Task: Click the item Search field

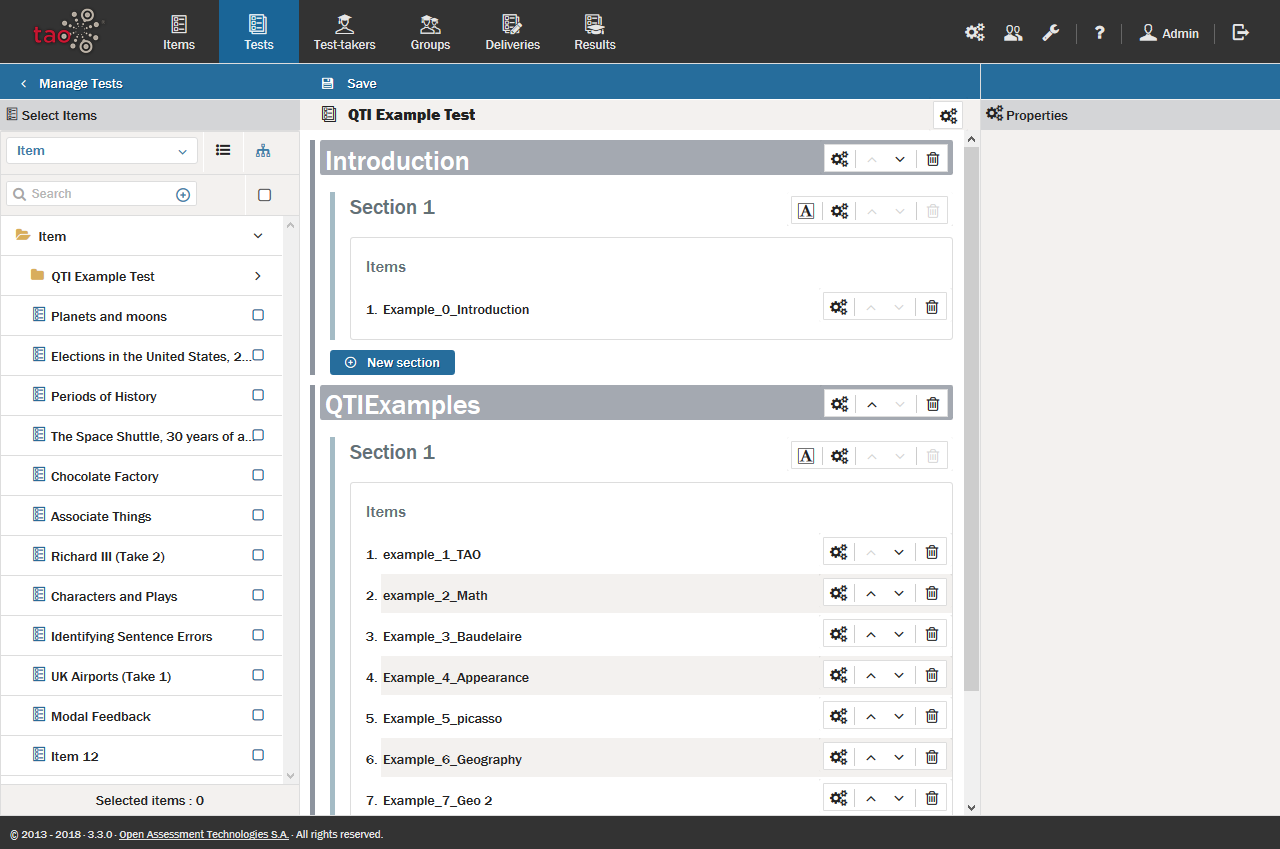Action: coord(95,194)
